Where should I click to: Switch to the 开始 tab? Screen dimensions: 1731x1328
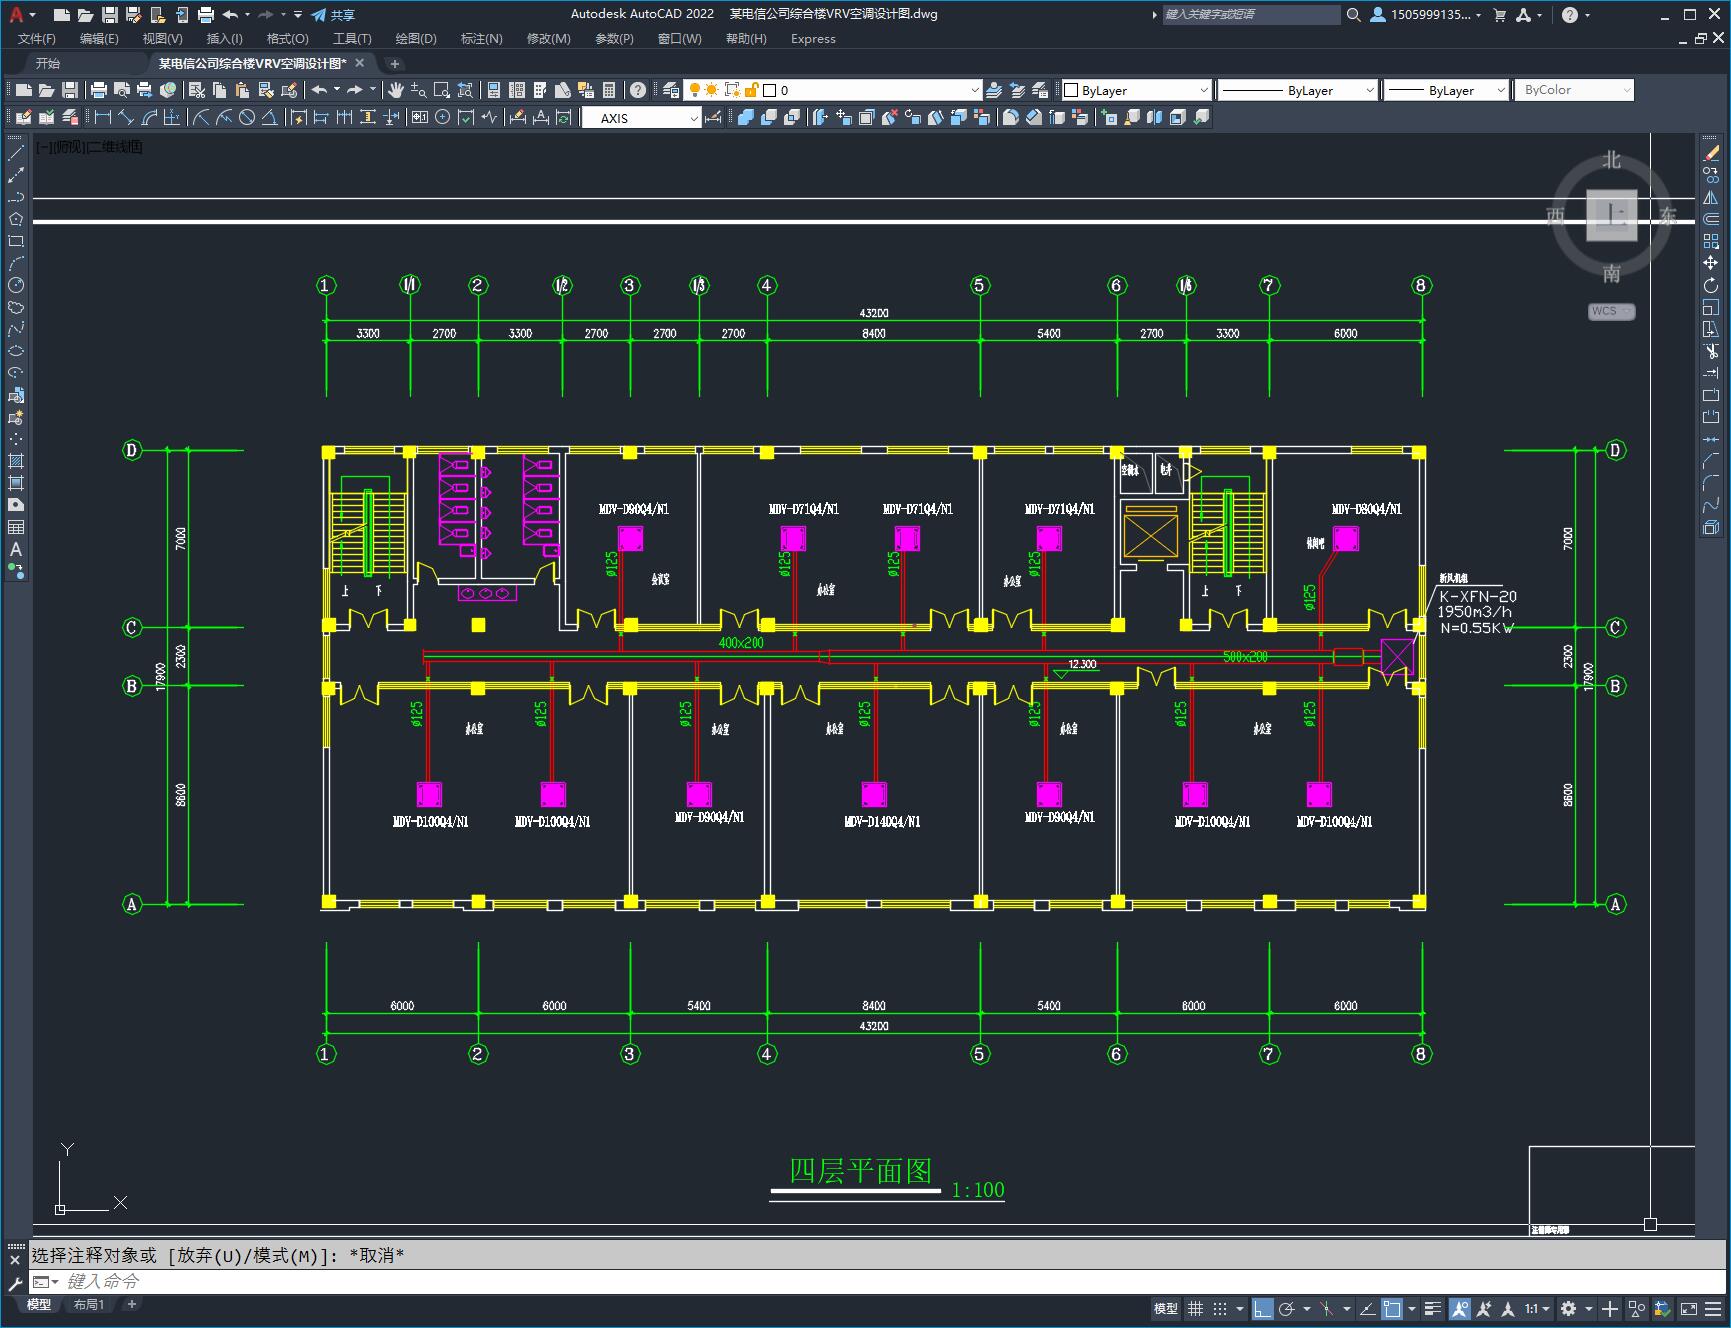(x=48, y=63)
